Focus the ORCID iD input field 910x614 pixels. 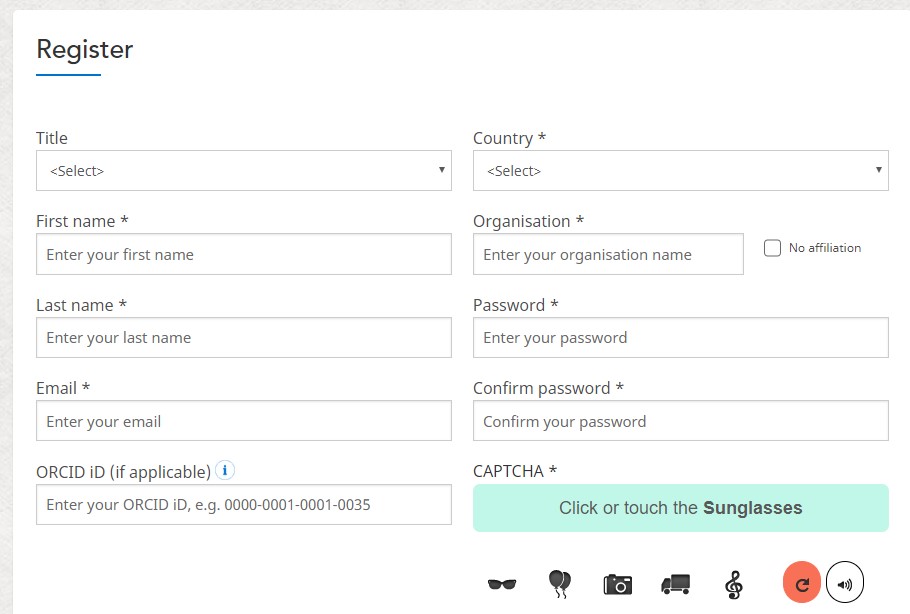pos(244,505)
